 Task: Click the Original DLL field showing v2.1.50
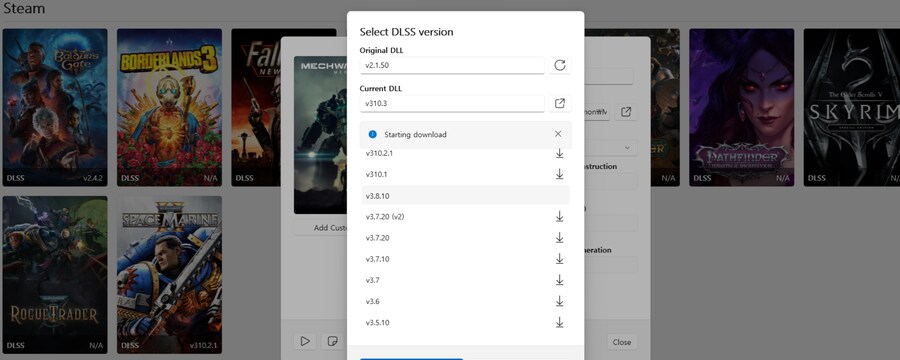[452, 65]
